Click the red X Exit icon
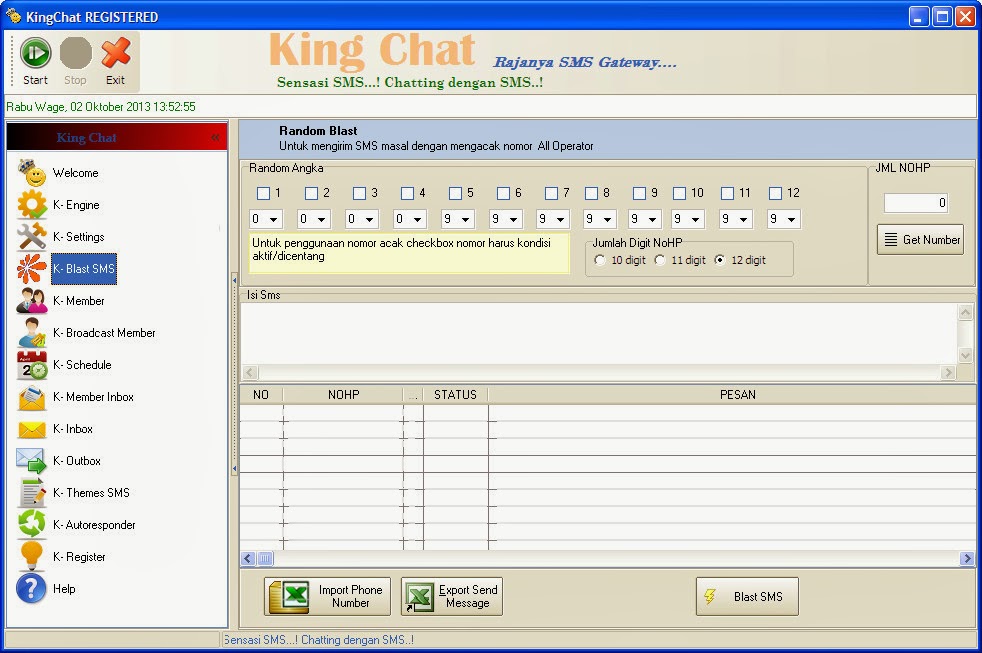 tap(116, 53)
